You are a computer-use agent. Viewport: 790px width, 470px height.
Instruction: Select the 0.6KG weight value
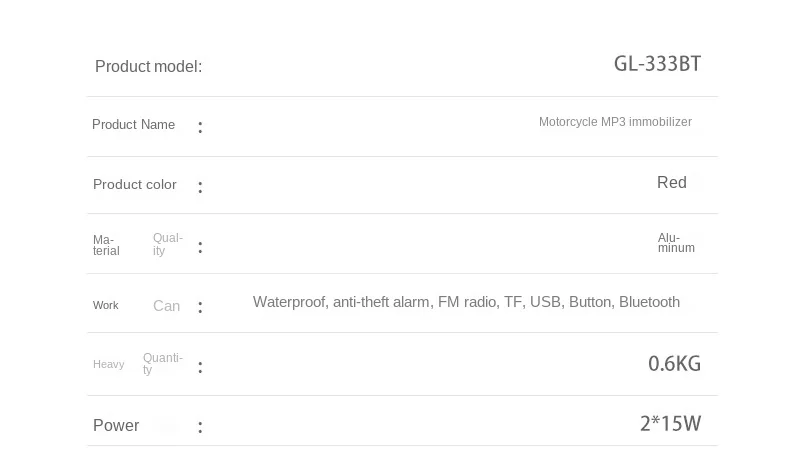674,364
